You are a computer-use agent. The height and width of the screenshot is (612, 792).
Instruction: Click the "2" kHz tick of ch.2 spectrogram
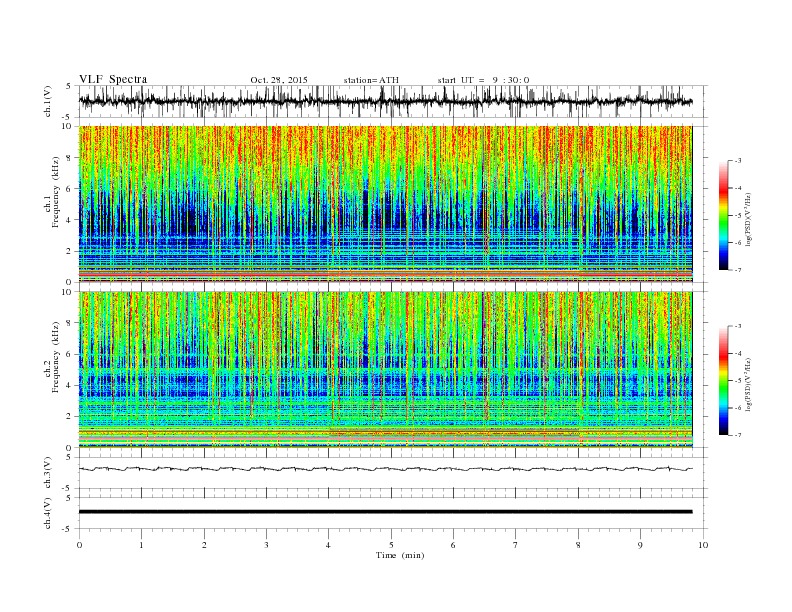click(70, 417)
